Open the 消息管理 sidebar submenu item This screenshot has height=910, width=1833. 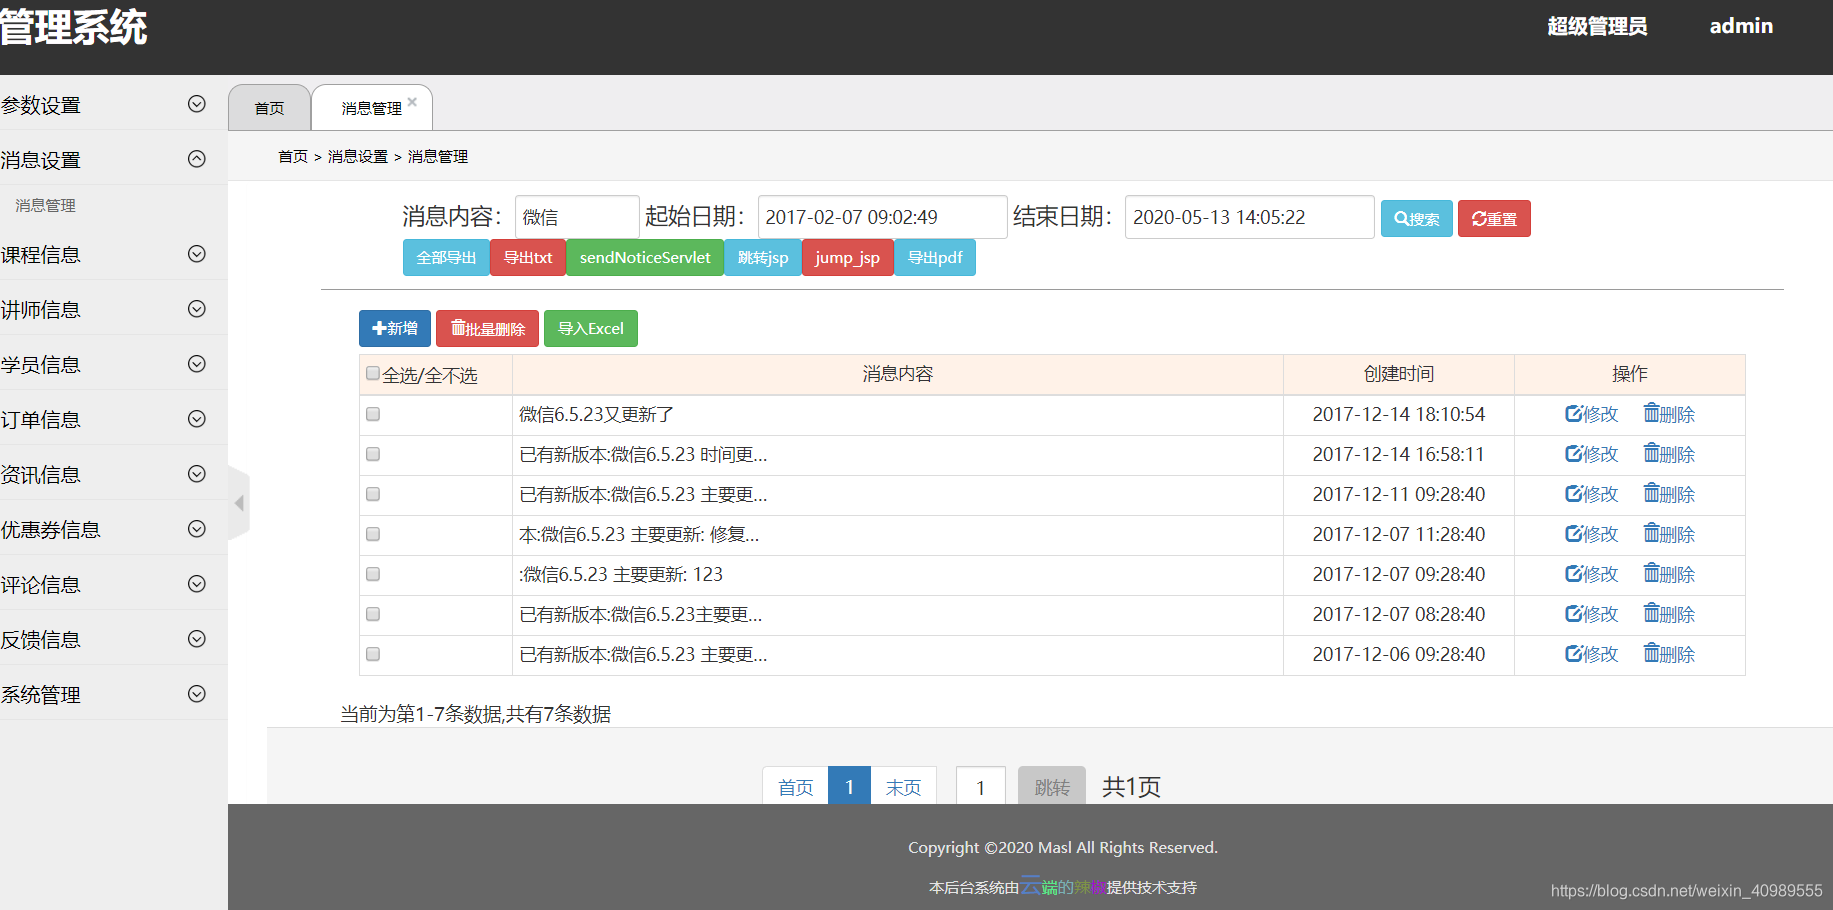click(45, 205)
